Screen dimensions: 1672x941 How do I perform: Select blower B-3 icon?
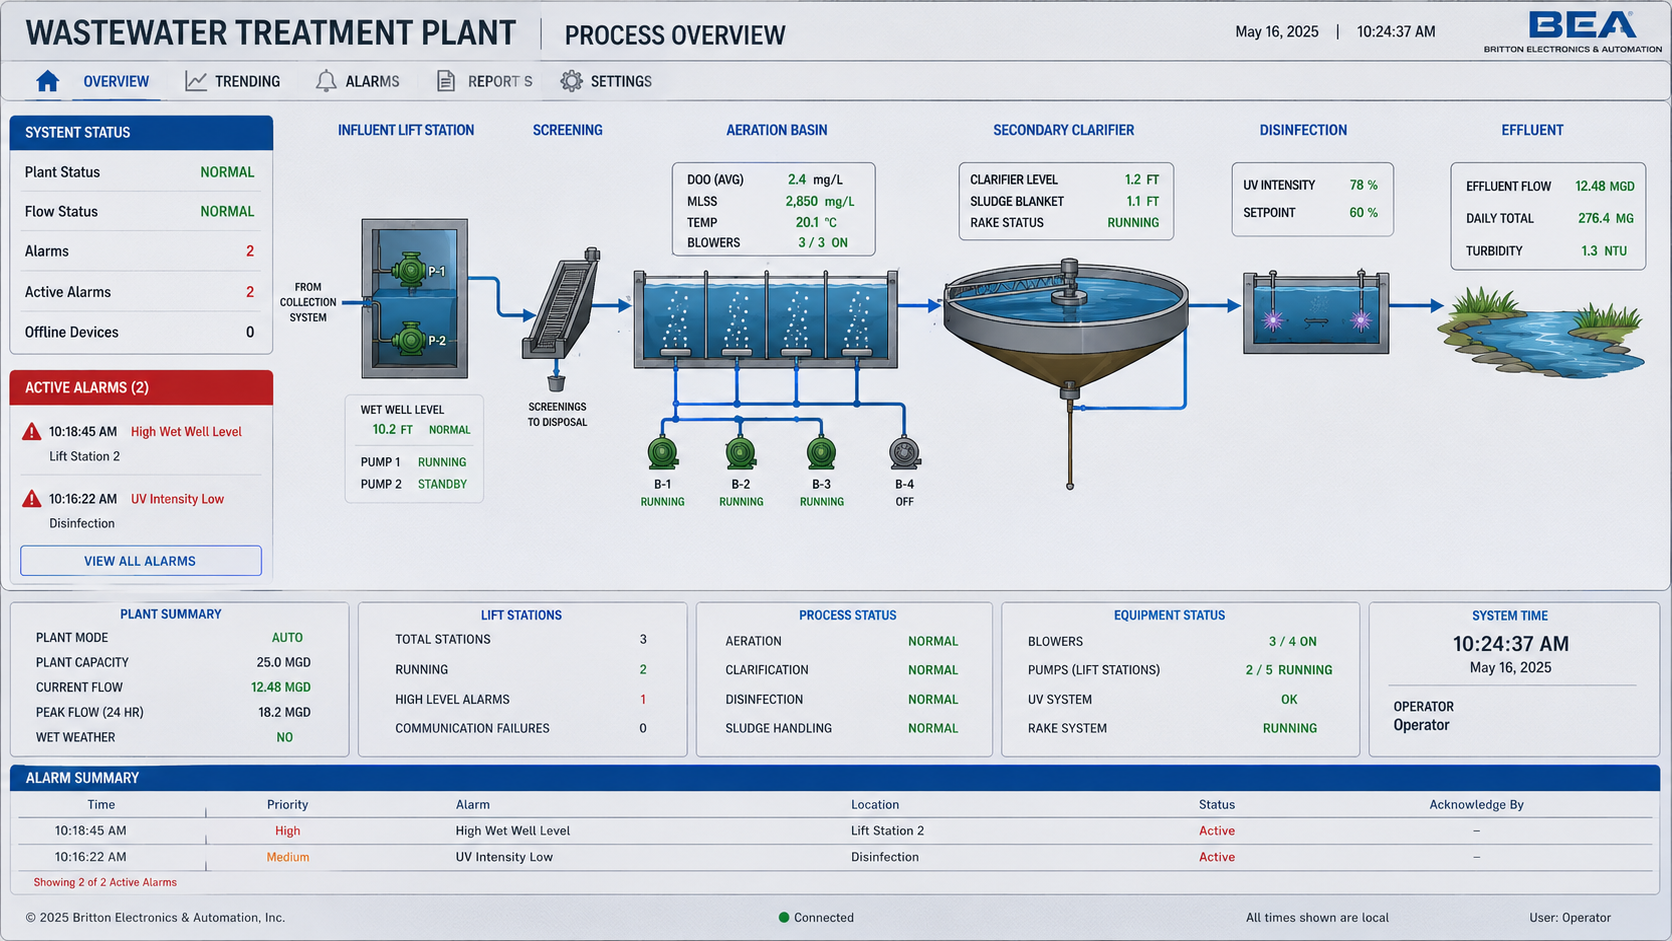(x=821, y=453)
